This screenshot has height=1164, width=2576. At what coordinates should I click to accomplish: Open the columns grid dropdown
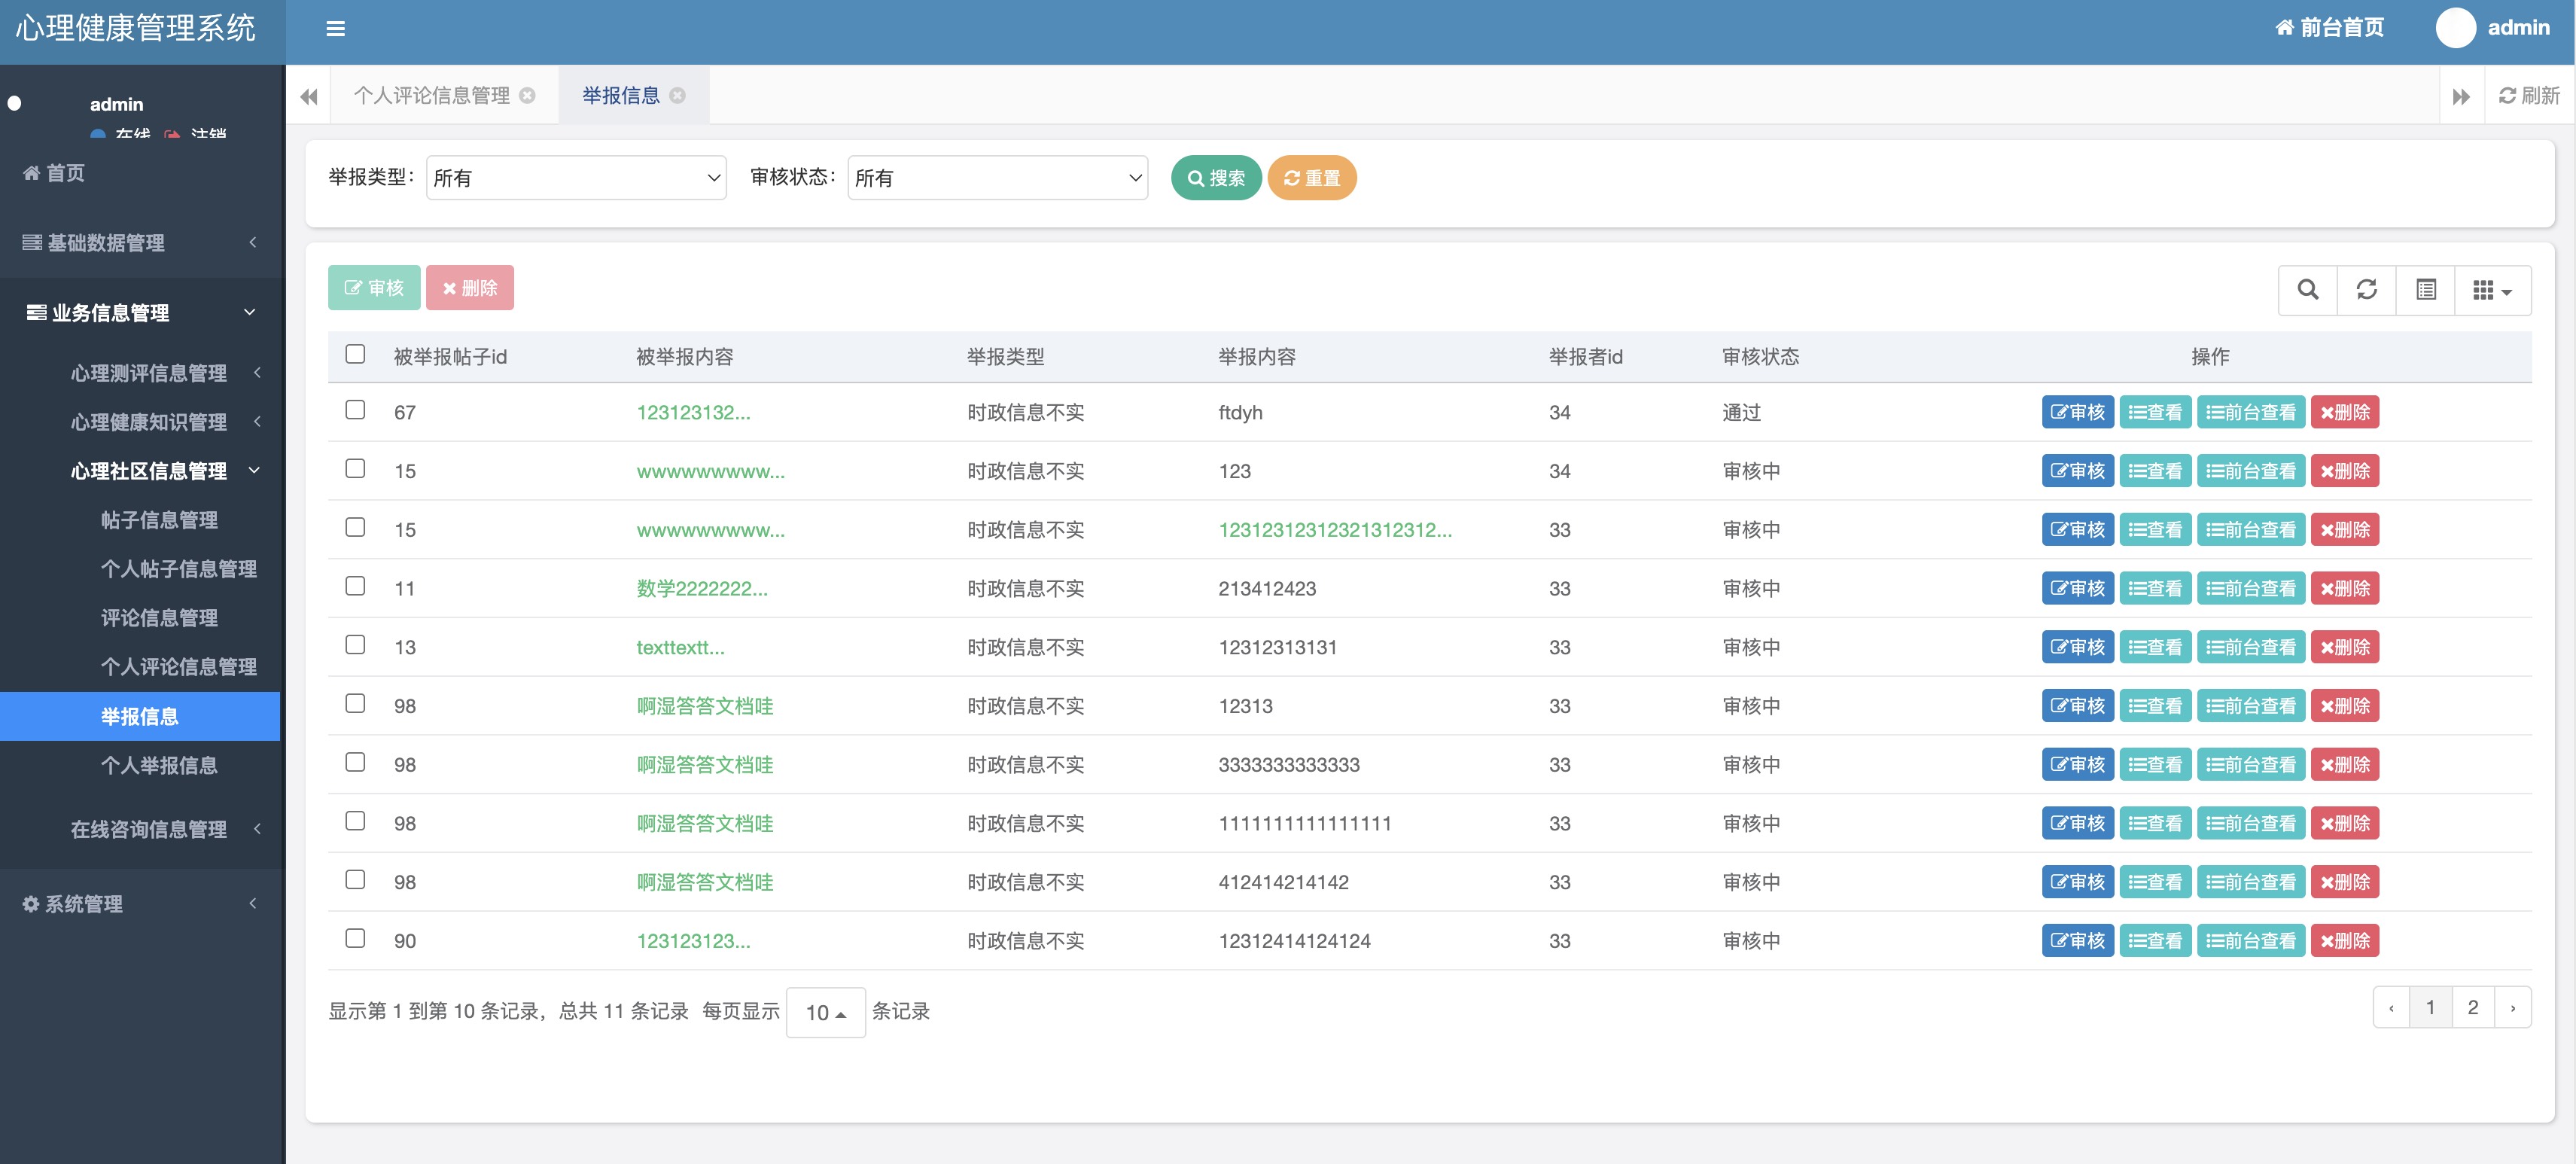tap(2492, 290)
